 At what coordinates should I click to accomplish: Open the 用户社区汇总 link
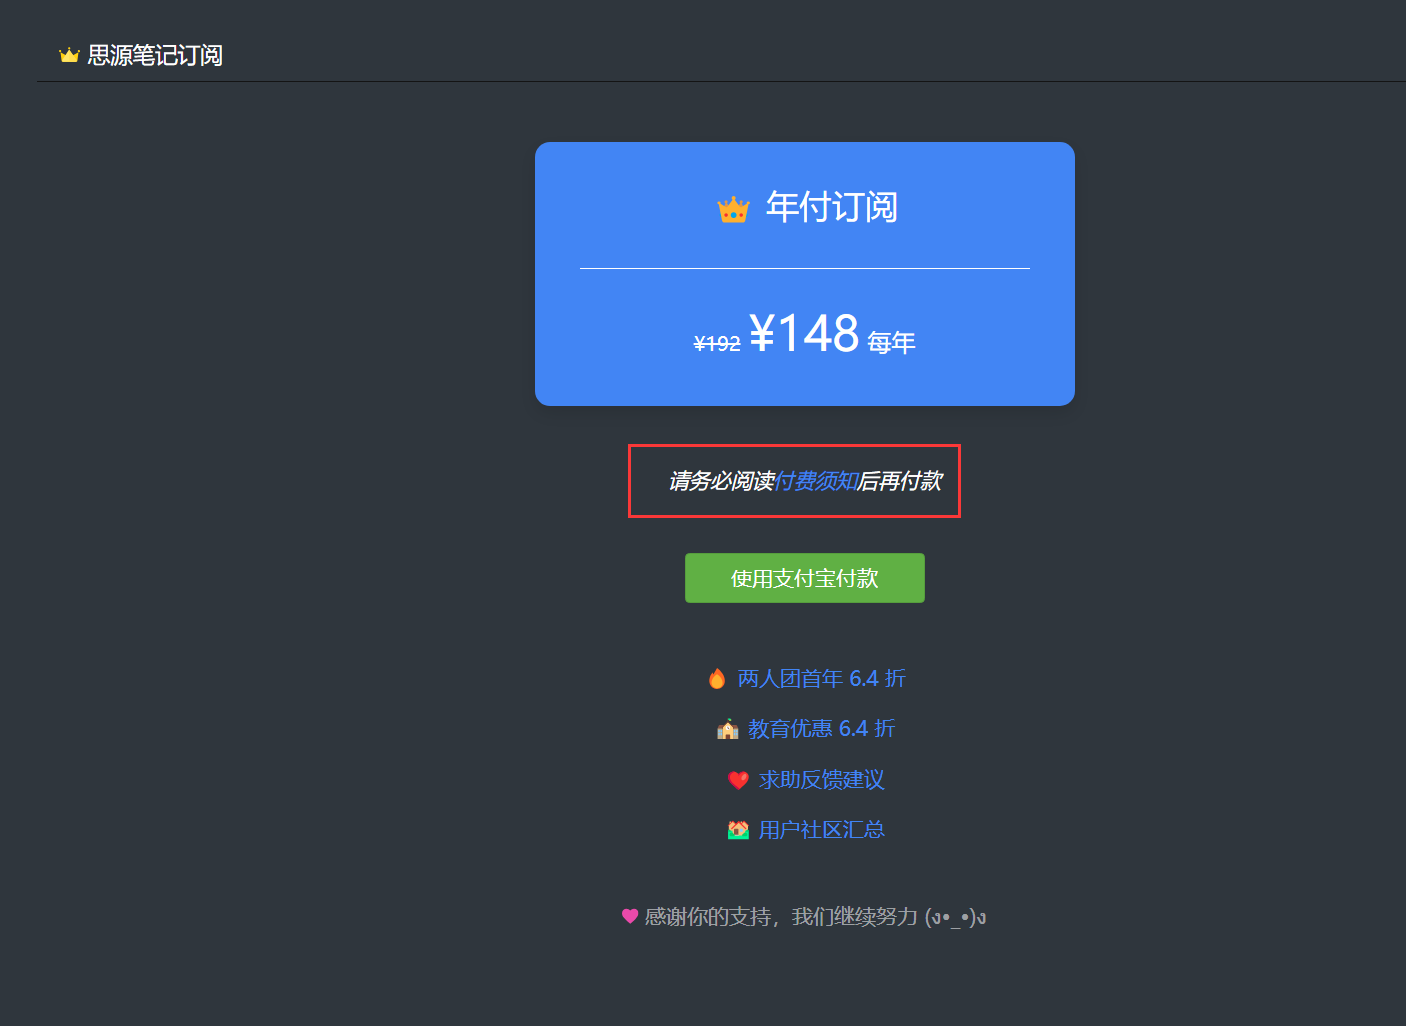822,830
